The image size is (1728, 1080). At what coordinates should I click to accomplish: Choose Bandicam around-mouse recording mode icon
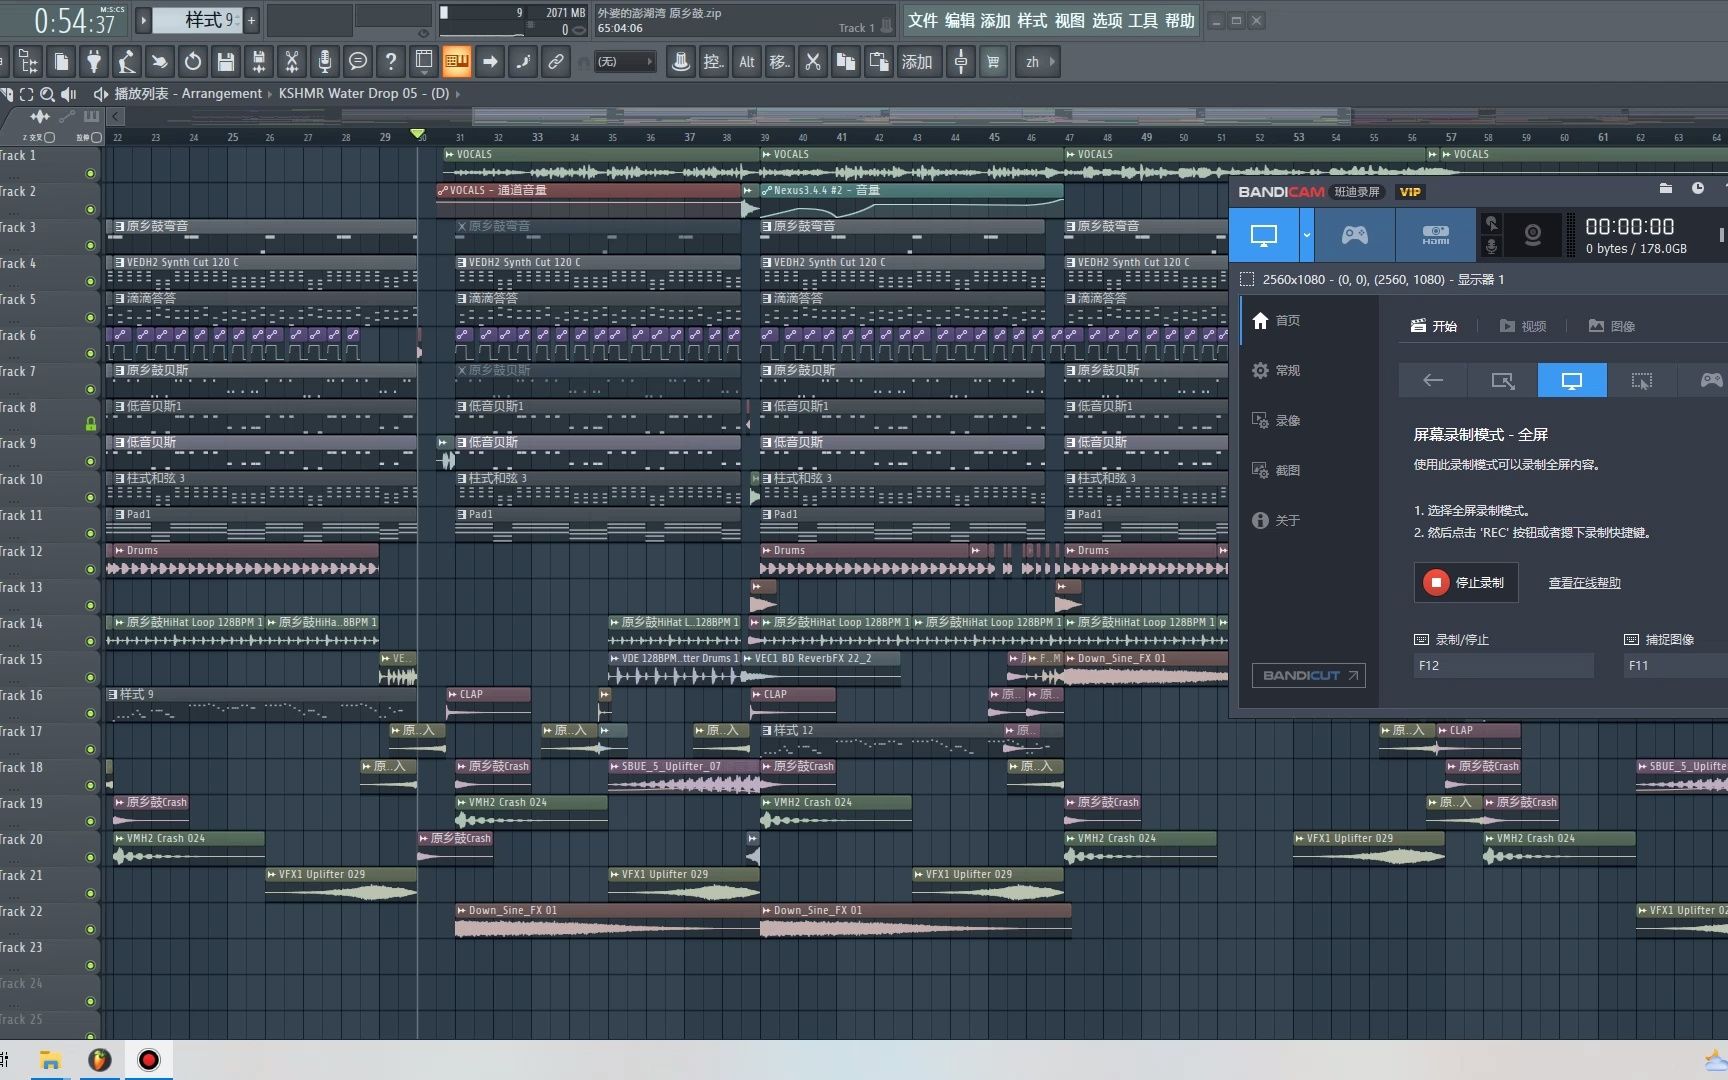pyautogui.click(x=1641, y=380)
